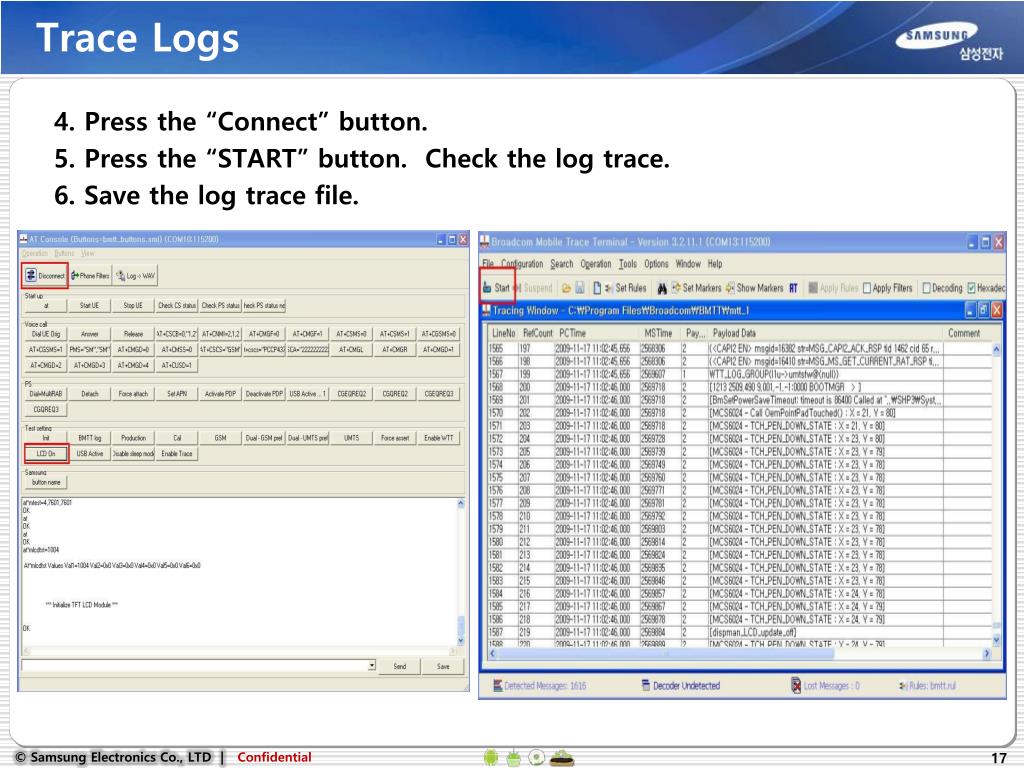Click the Tracing Window horizontal scrollbar
The height and width of the screenshot is (768, 1024).
(740, 653)
